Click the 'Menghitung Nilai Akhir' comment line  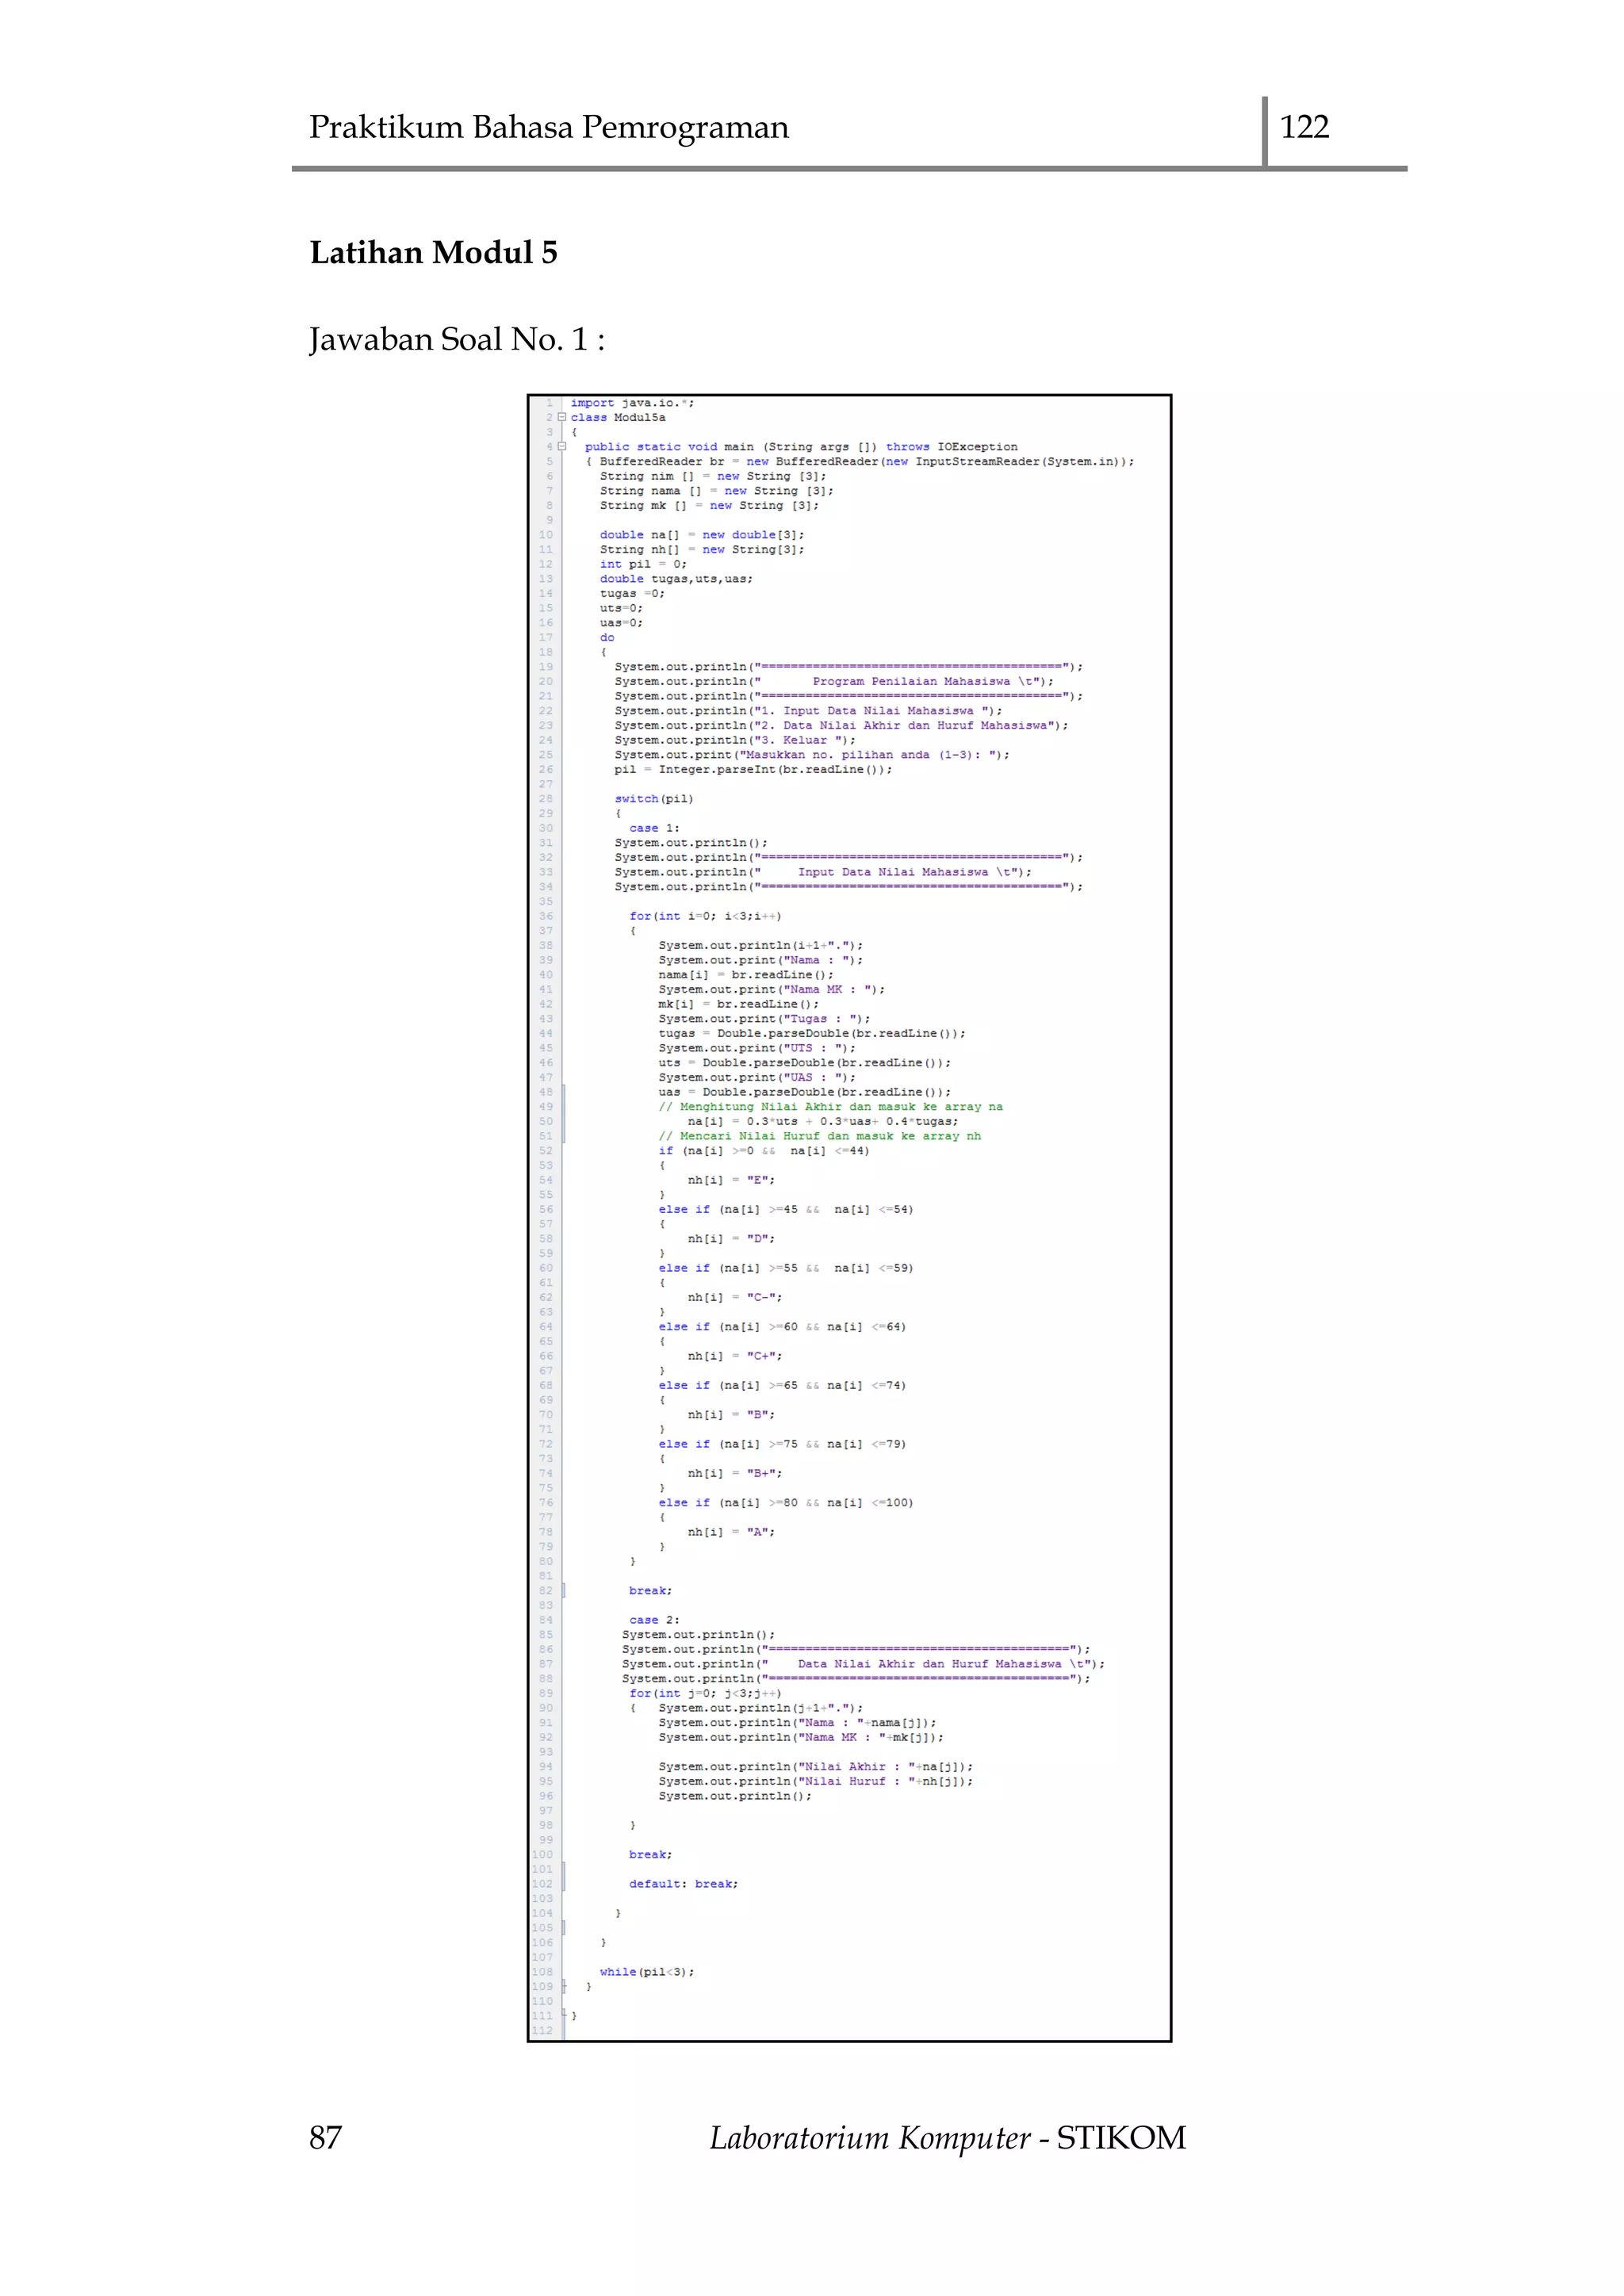click(830, 1107)
